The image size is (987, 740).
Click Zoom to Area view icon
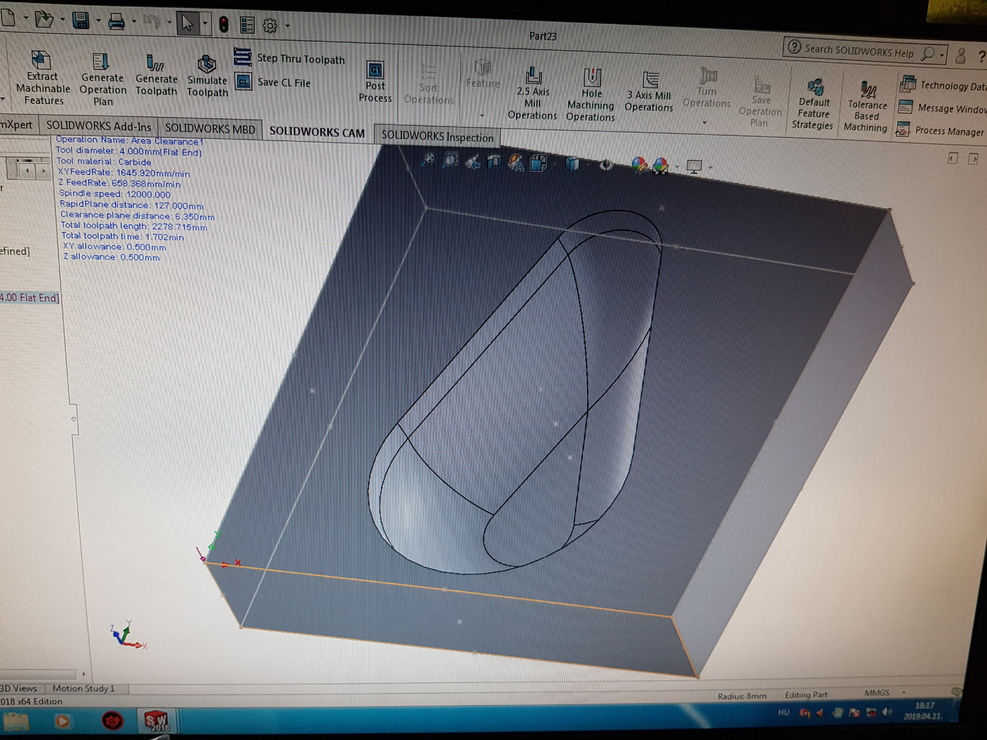tap(450, 160)
